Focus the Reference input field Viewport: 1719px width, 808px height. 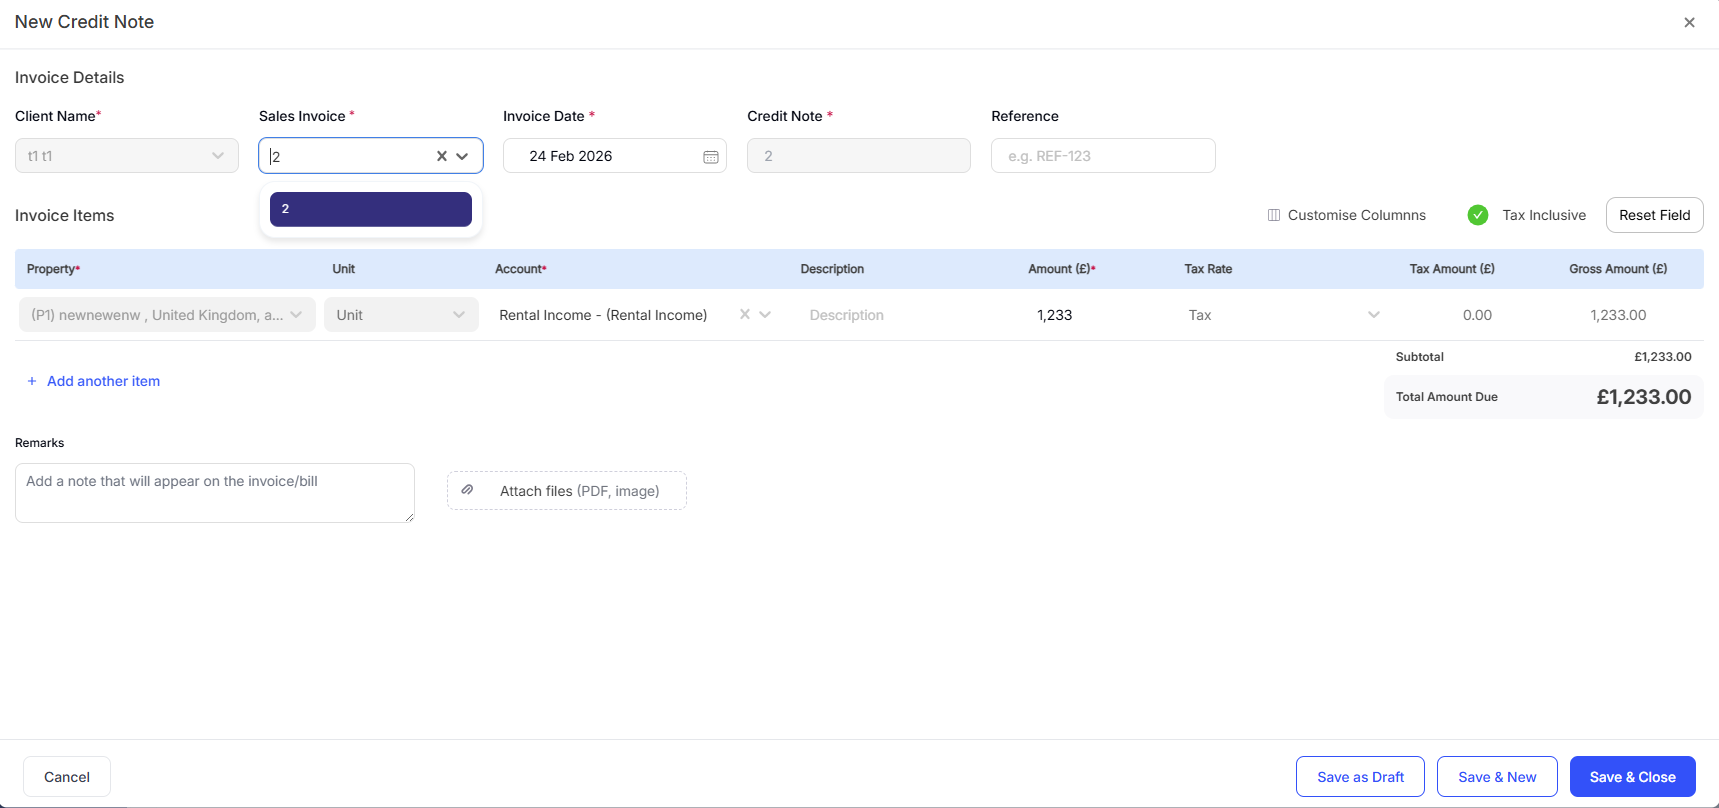(x=1102, y=156)
